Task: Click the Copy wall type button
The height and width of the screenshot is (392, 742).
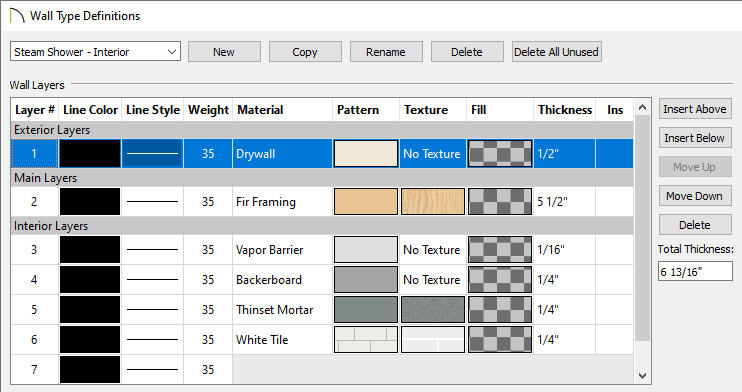Action: 305,52
